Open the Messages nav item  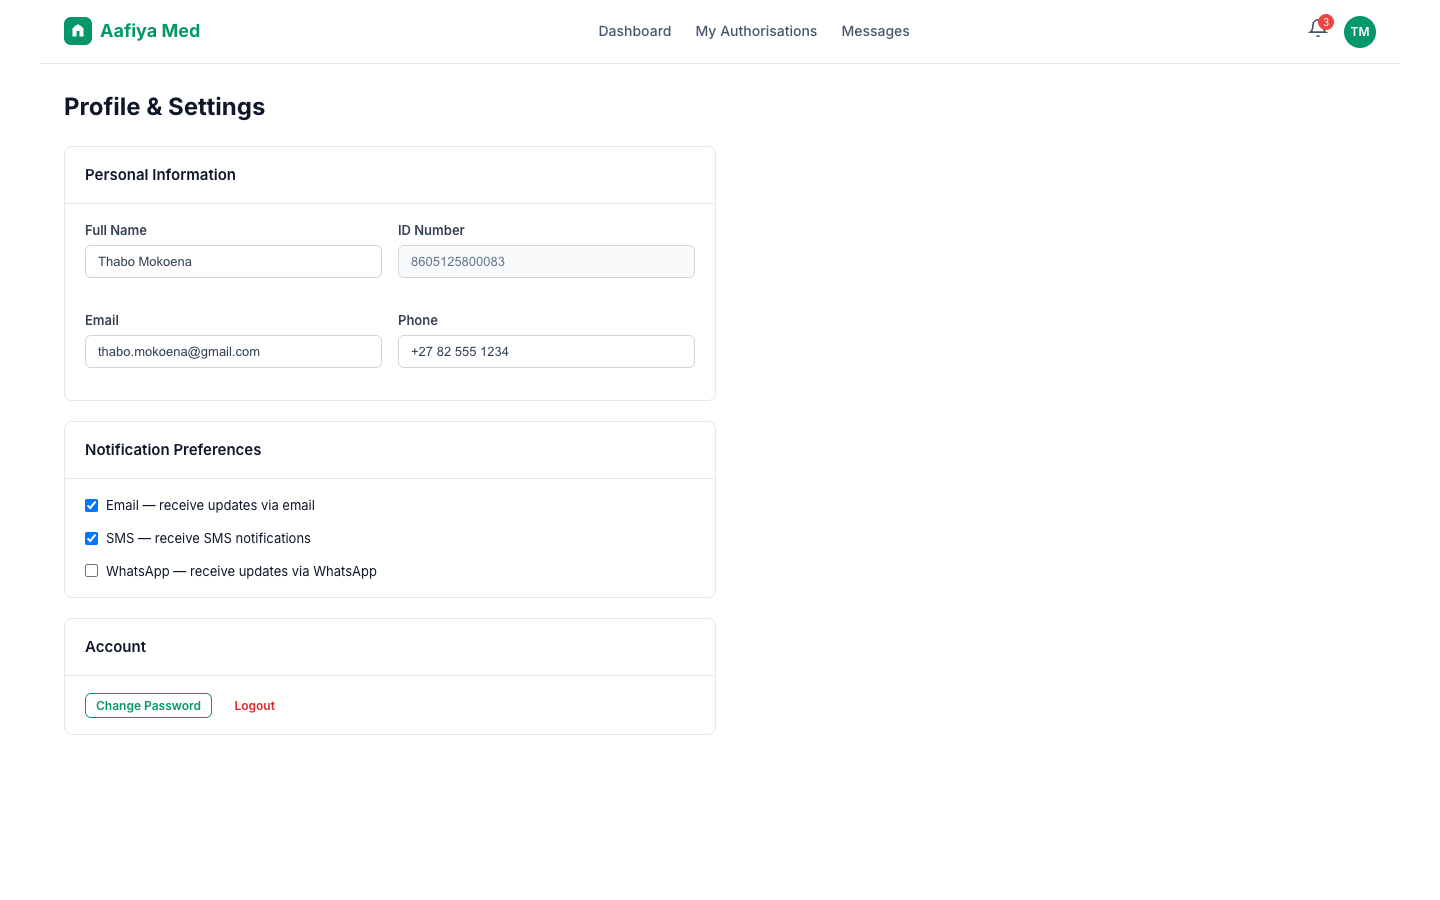click(875, 31)
